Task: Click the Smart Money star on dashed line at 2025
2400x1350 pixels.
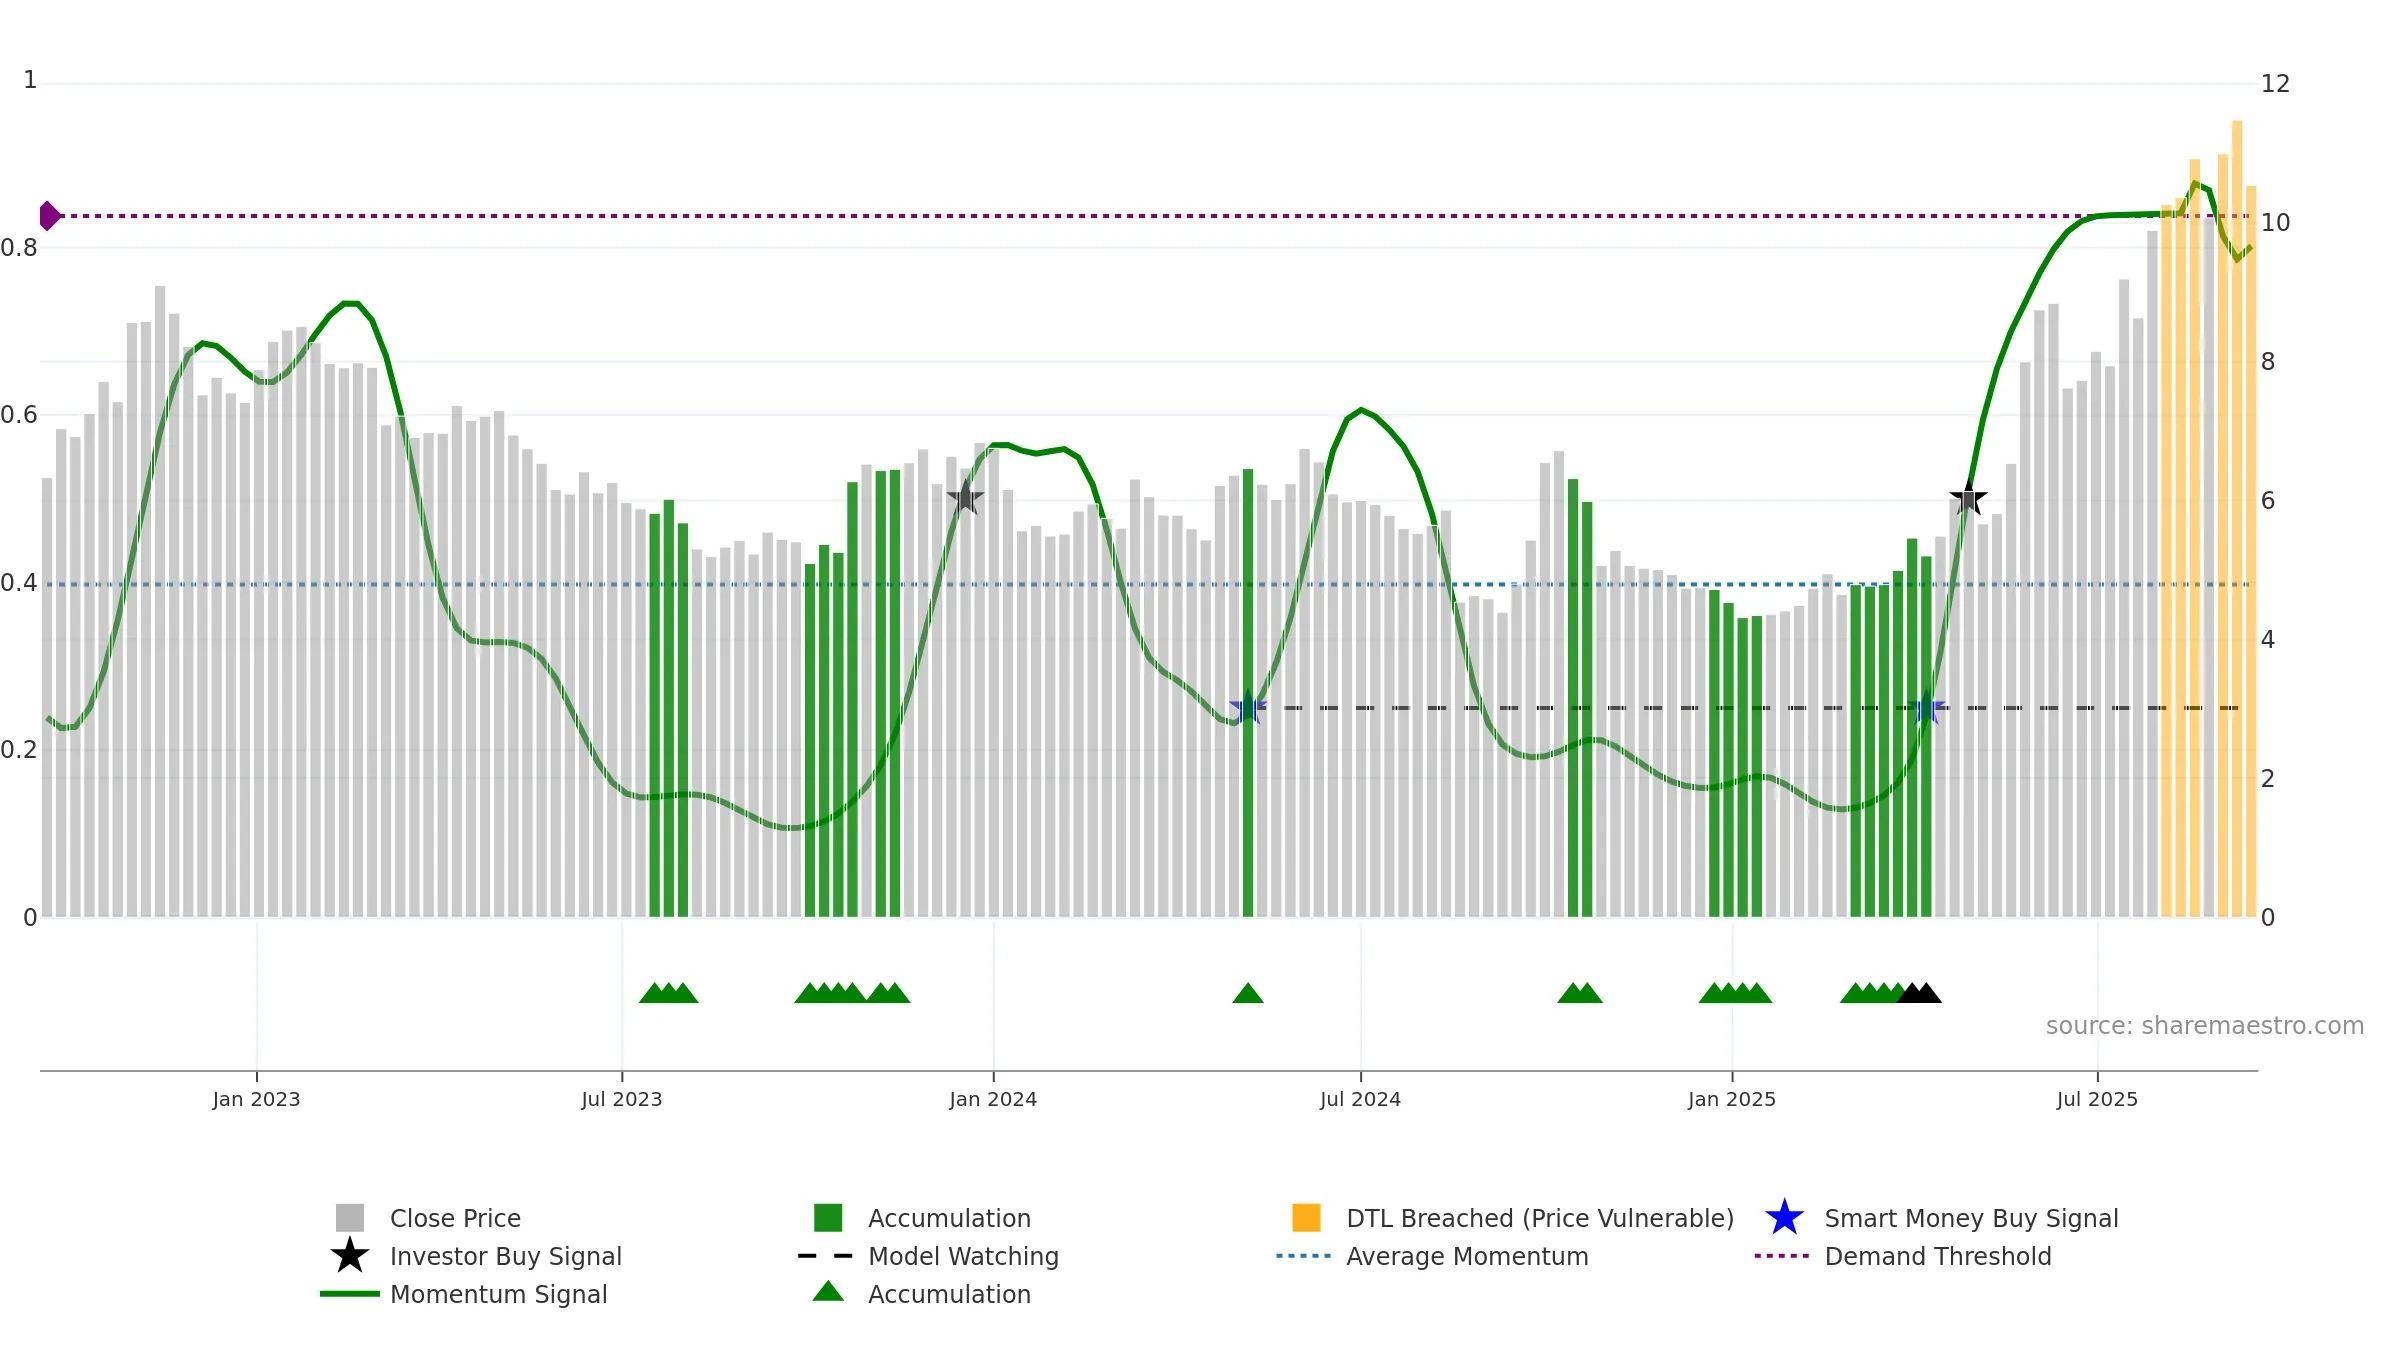Action: (1926, 708)
